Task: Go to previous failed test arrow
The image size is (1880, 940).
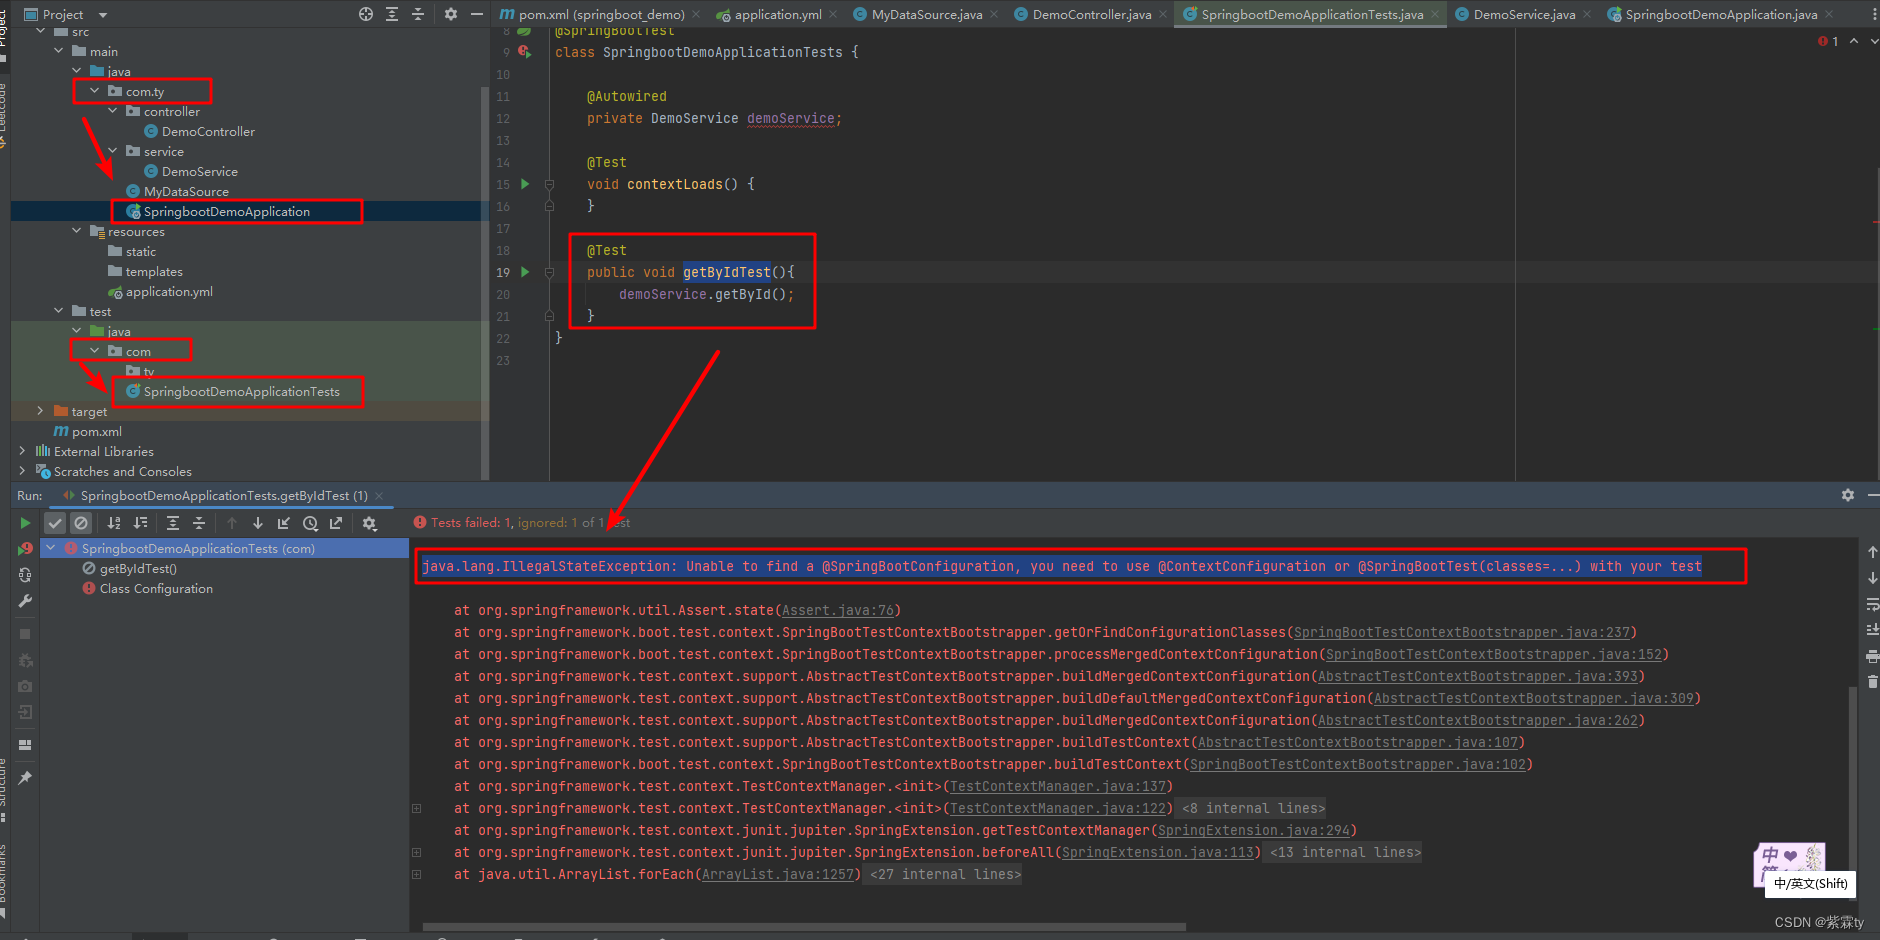Action: click(x=232, y=523)
